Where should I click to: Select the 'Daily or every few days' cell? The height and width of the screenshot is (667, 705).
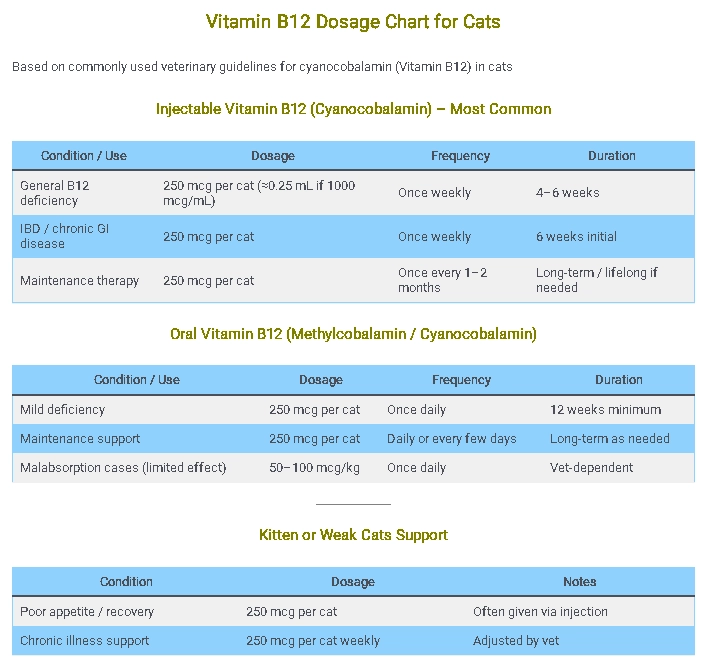(x=452, y=439)
